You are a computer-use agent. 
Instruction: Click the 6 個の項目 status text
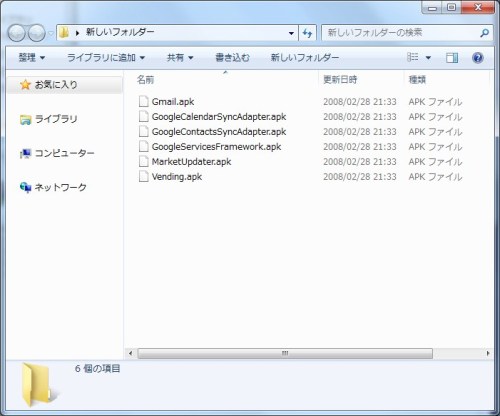pos(97,369)
